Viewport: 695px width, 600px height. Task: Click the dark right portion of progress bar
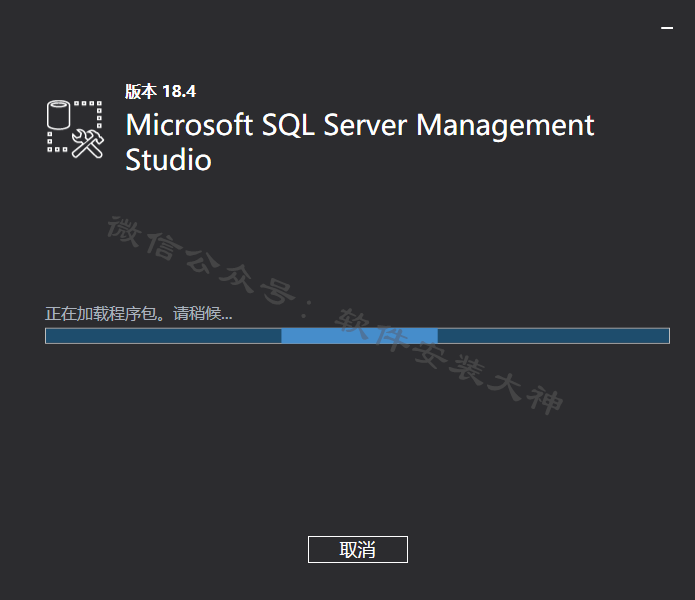pos(554,336)
